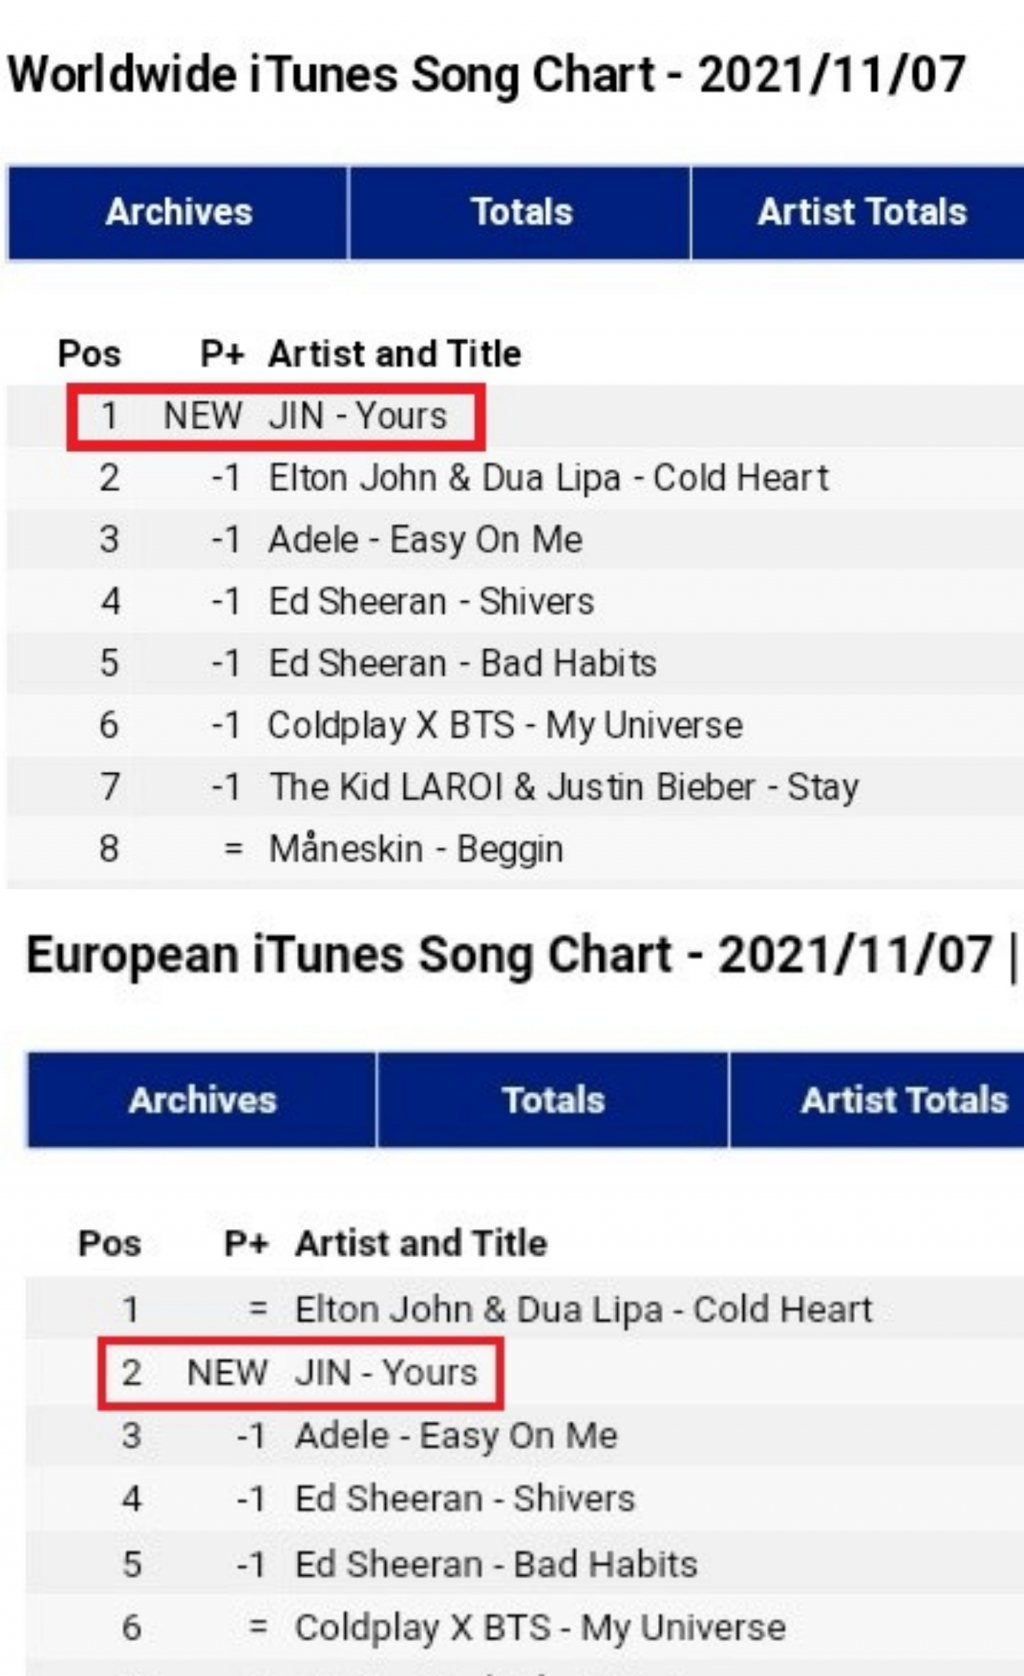This screenshot has height=1676, width=1024.
Task: Select Ed Sheeran - Shivers Worldwide row
Action: coord(515,602)
